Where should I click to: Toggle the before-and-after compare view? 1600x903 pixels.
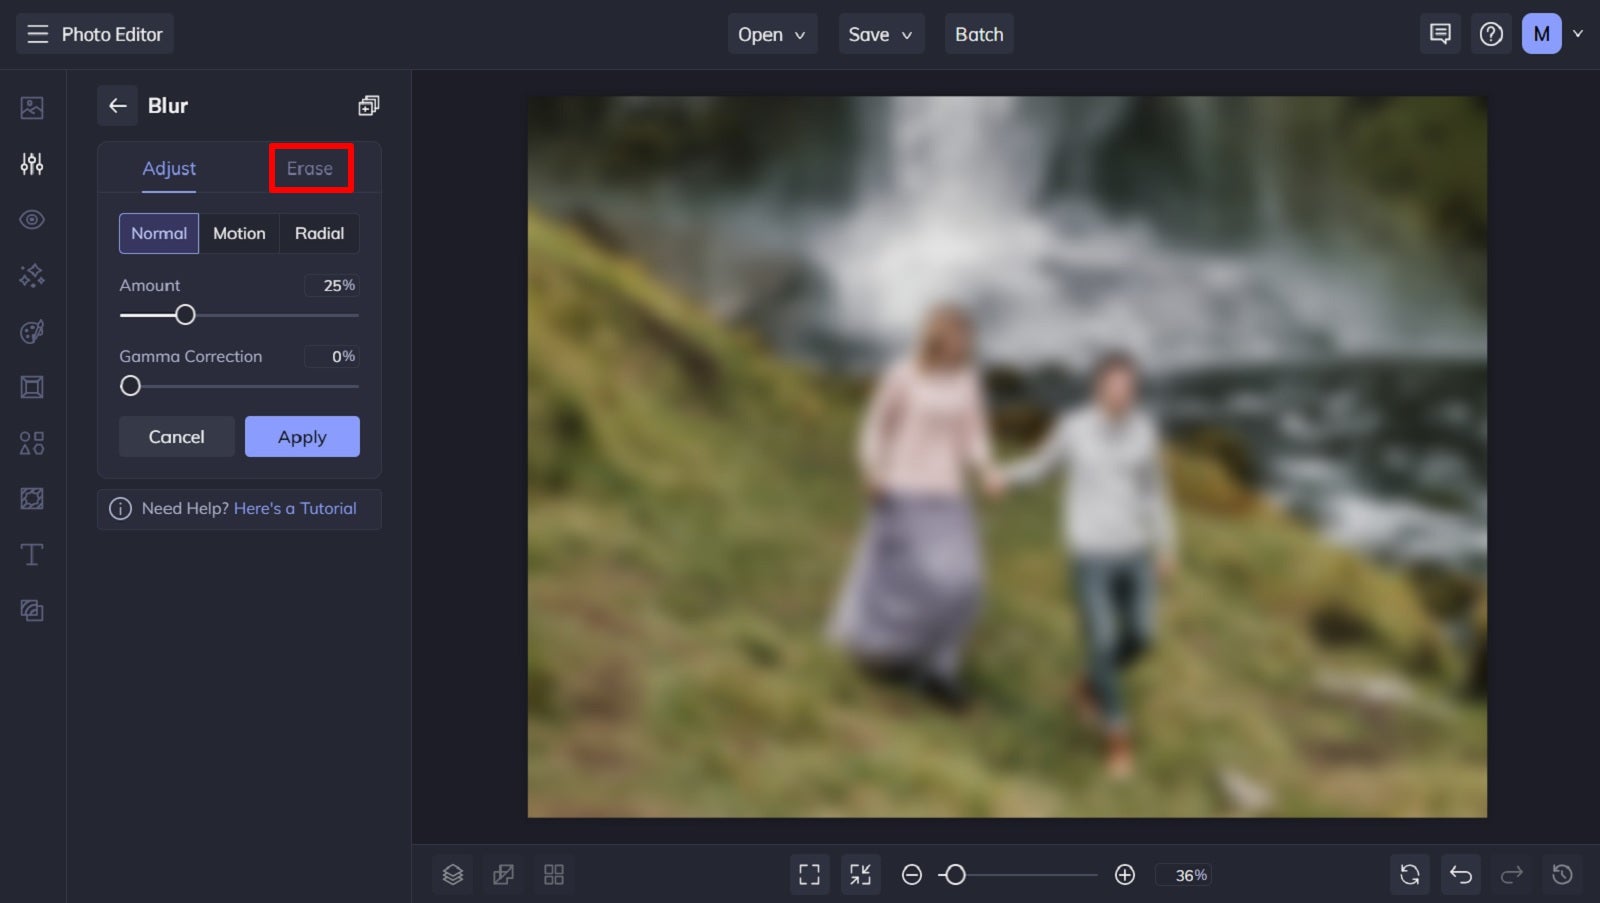(x=503, y=873)
